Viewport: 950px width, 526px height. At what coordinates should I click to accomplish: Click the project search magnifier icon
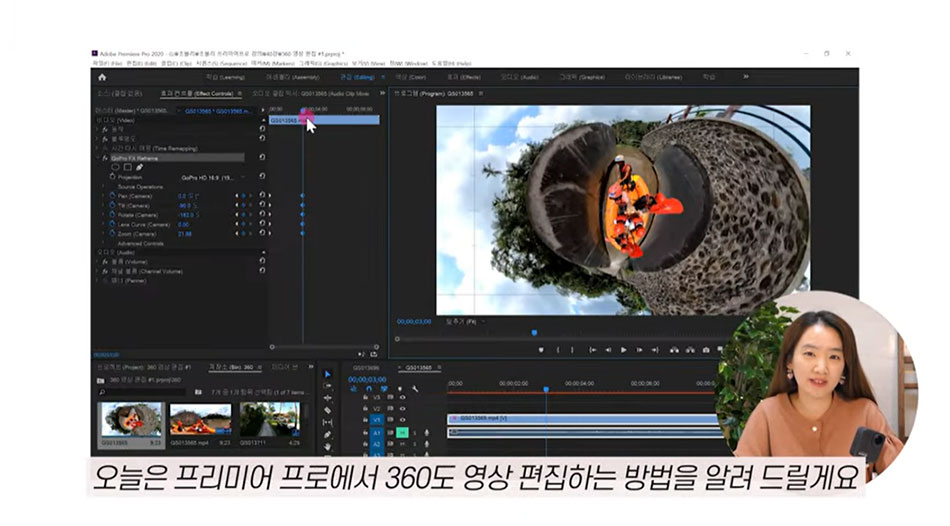(x=102, y=393)
